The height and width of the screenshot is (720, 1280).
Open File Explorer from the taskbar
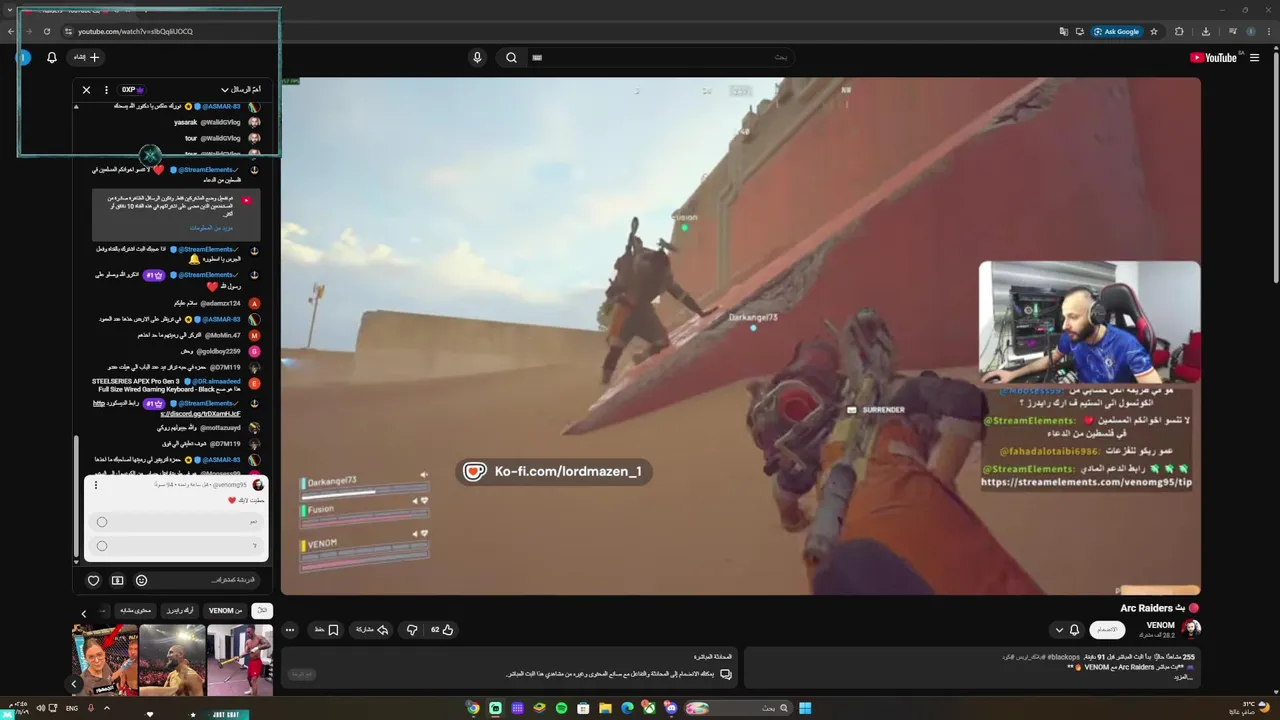(x=605, y=708)
